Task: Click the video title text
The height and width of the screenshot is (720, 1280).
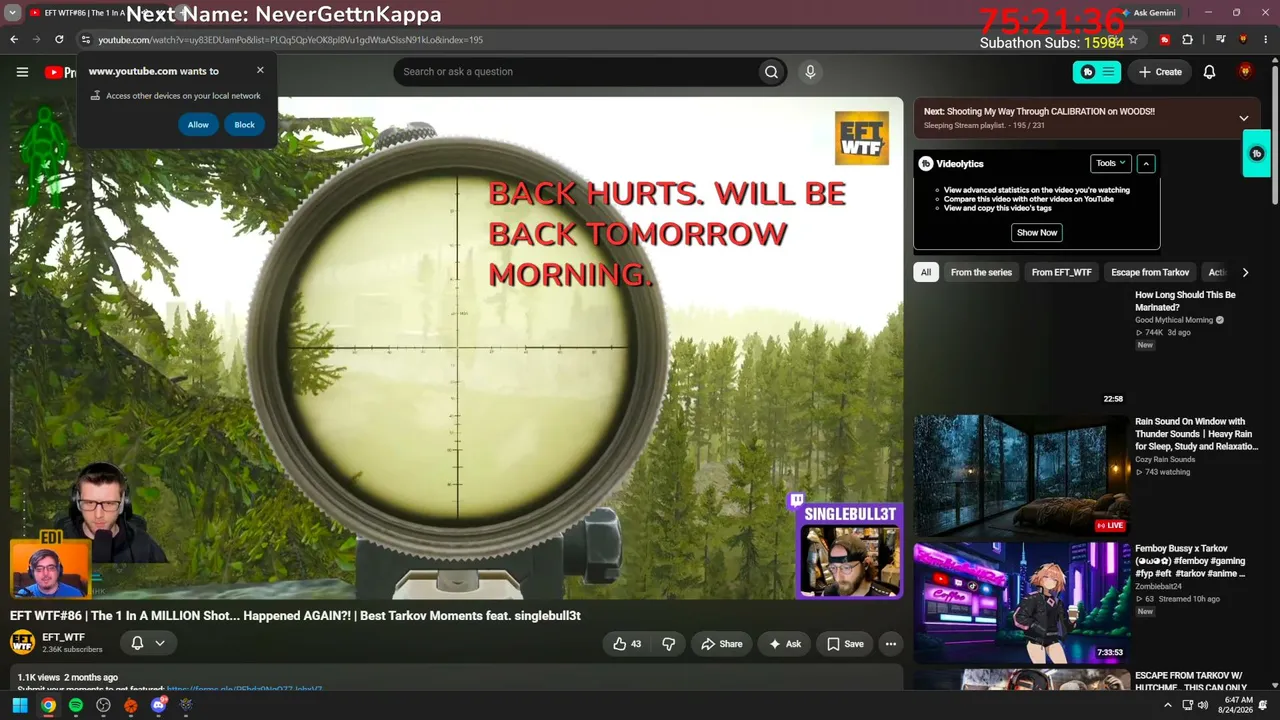Action: 295,616
